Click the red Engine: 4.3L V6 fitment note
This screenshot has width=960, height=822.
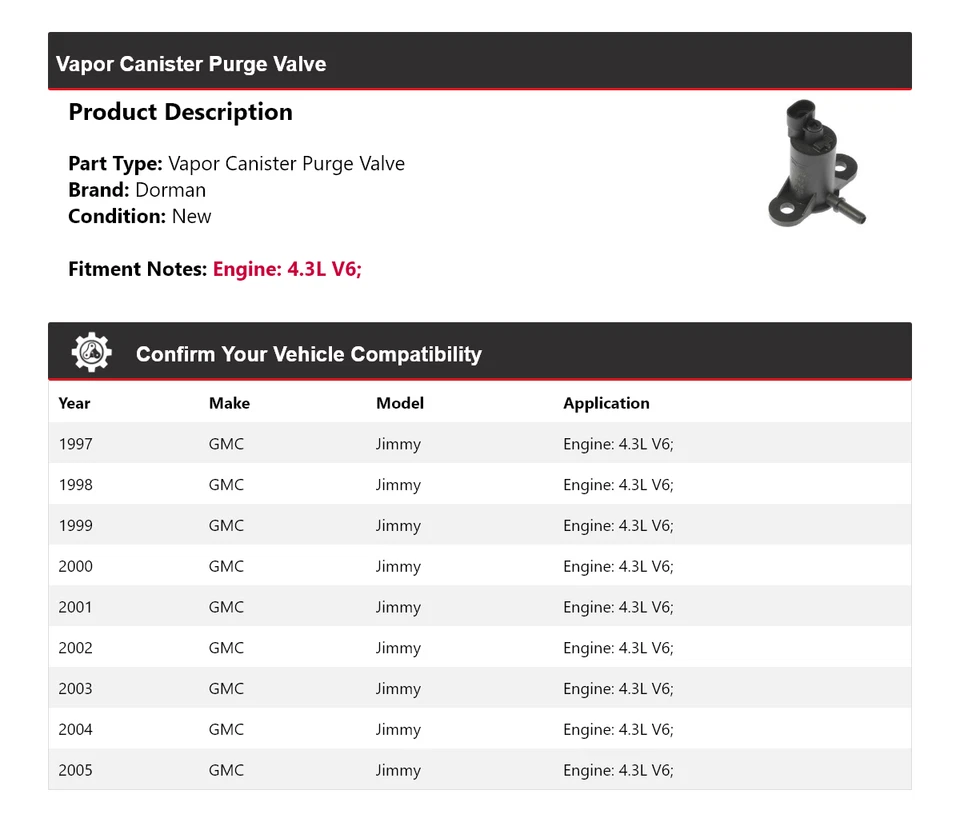pos(287,269)
